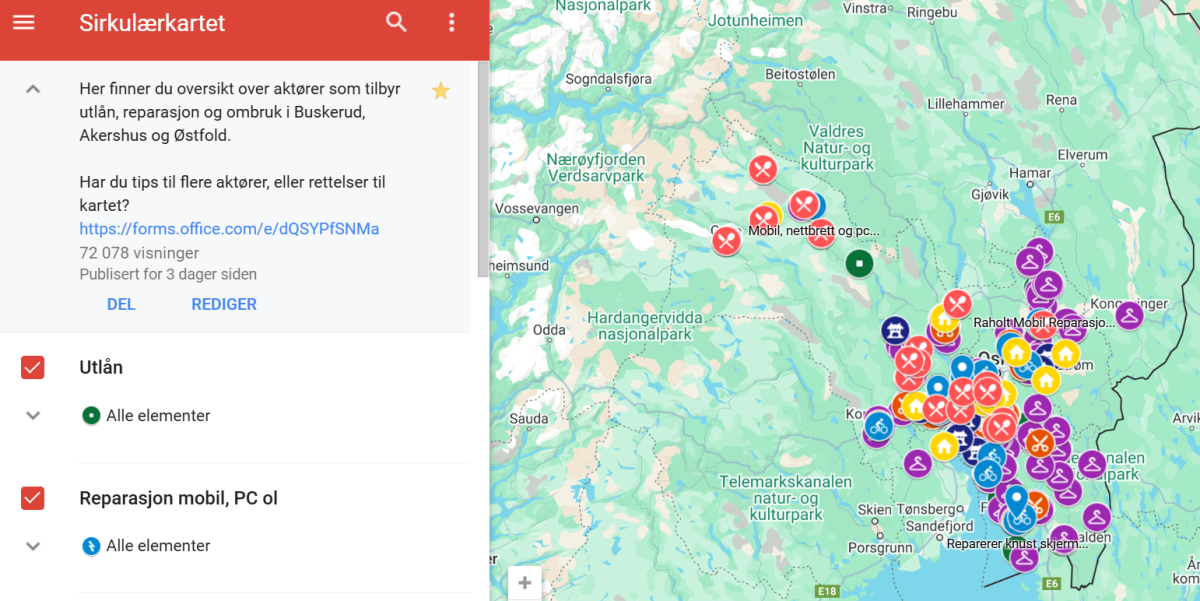Click the Raholt Mobil Reparasjon map label
Image resolution: width=1200 pixels, height=601 pixels.
point(1043,324)
